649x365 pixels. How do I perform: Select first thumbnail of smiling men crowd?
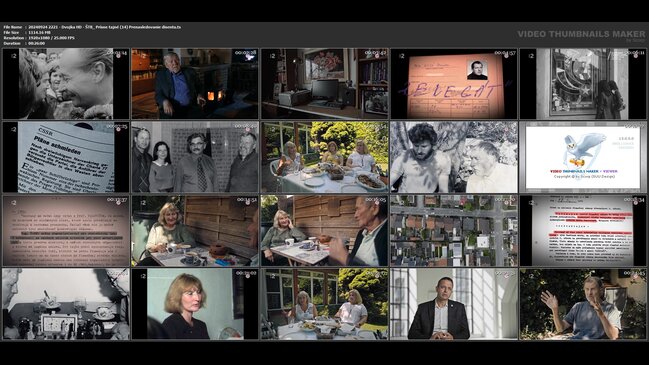(66, 84)
